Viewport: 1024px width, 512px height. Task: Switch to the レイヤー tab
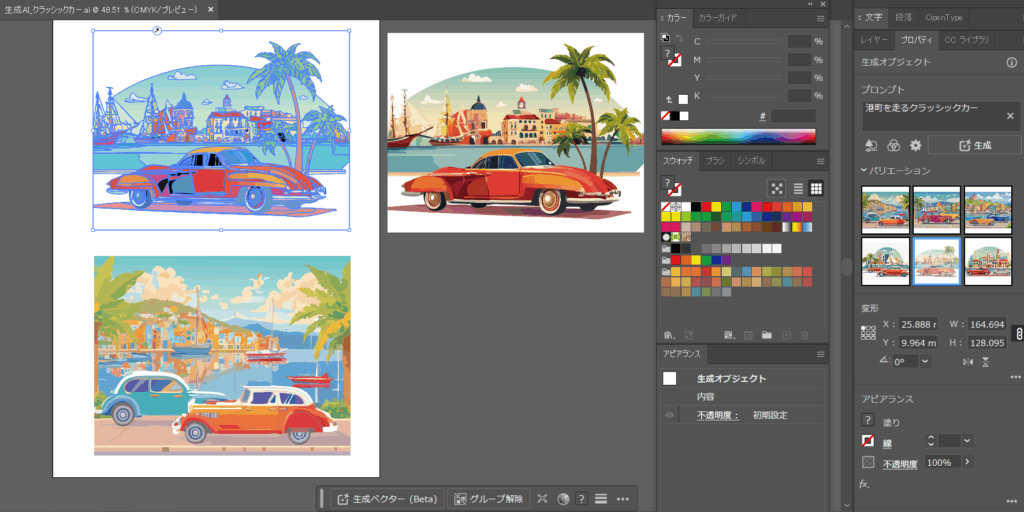click(874, 40)
